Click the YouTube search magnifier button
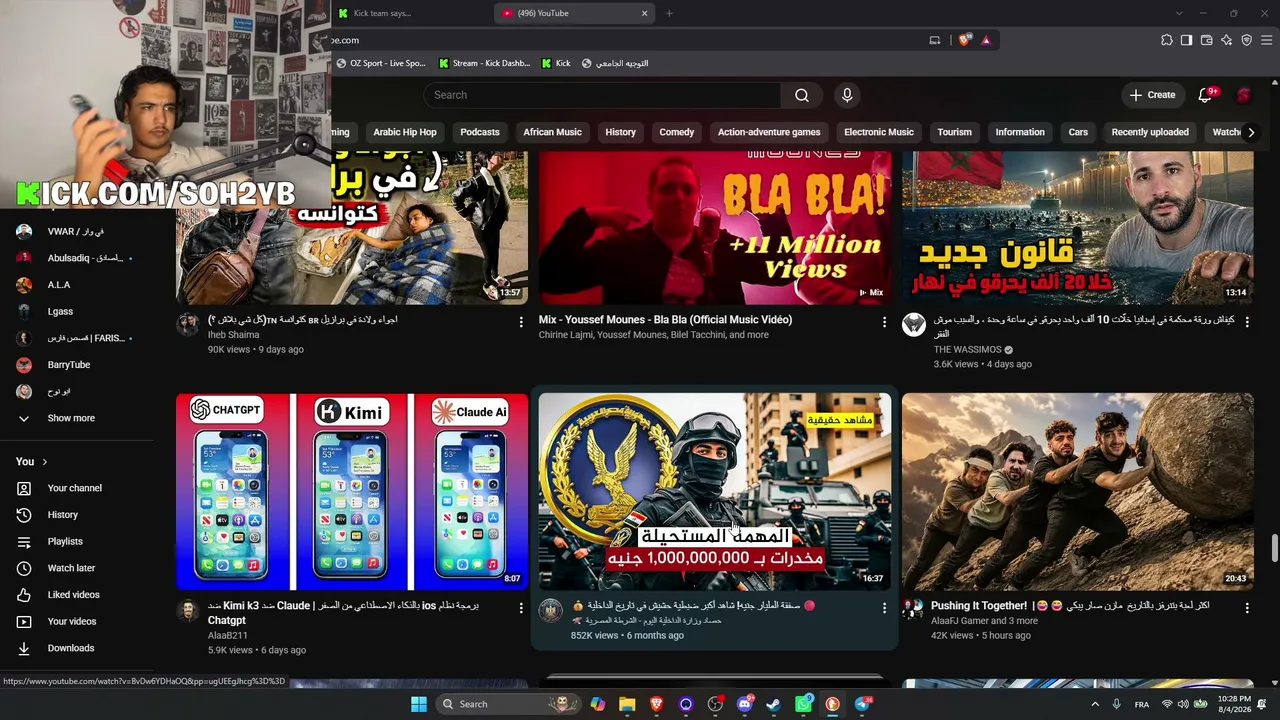Image resolution: width=1280 pixels, height=720 pixels. [x=802, y=95]
